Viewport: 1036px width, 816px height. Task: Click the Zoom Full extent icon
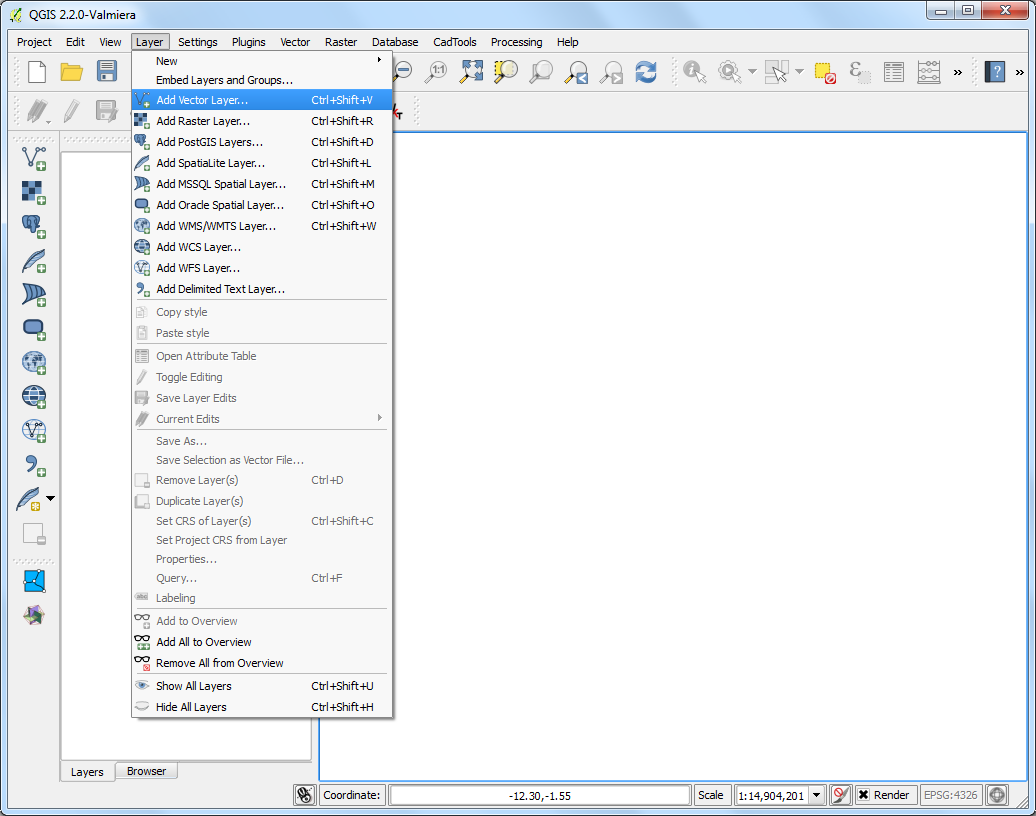point(472,71)
